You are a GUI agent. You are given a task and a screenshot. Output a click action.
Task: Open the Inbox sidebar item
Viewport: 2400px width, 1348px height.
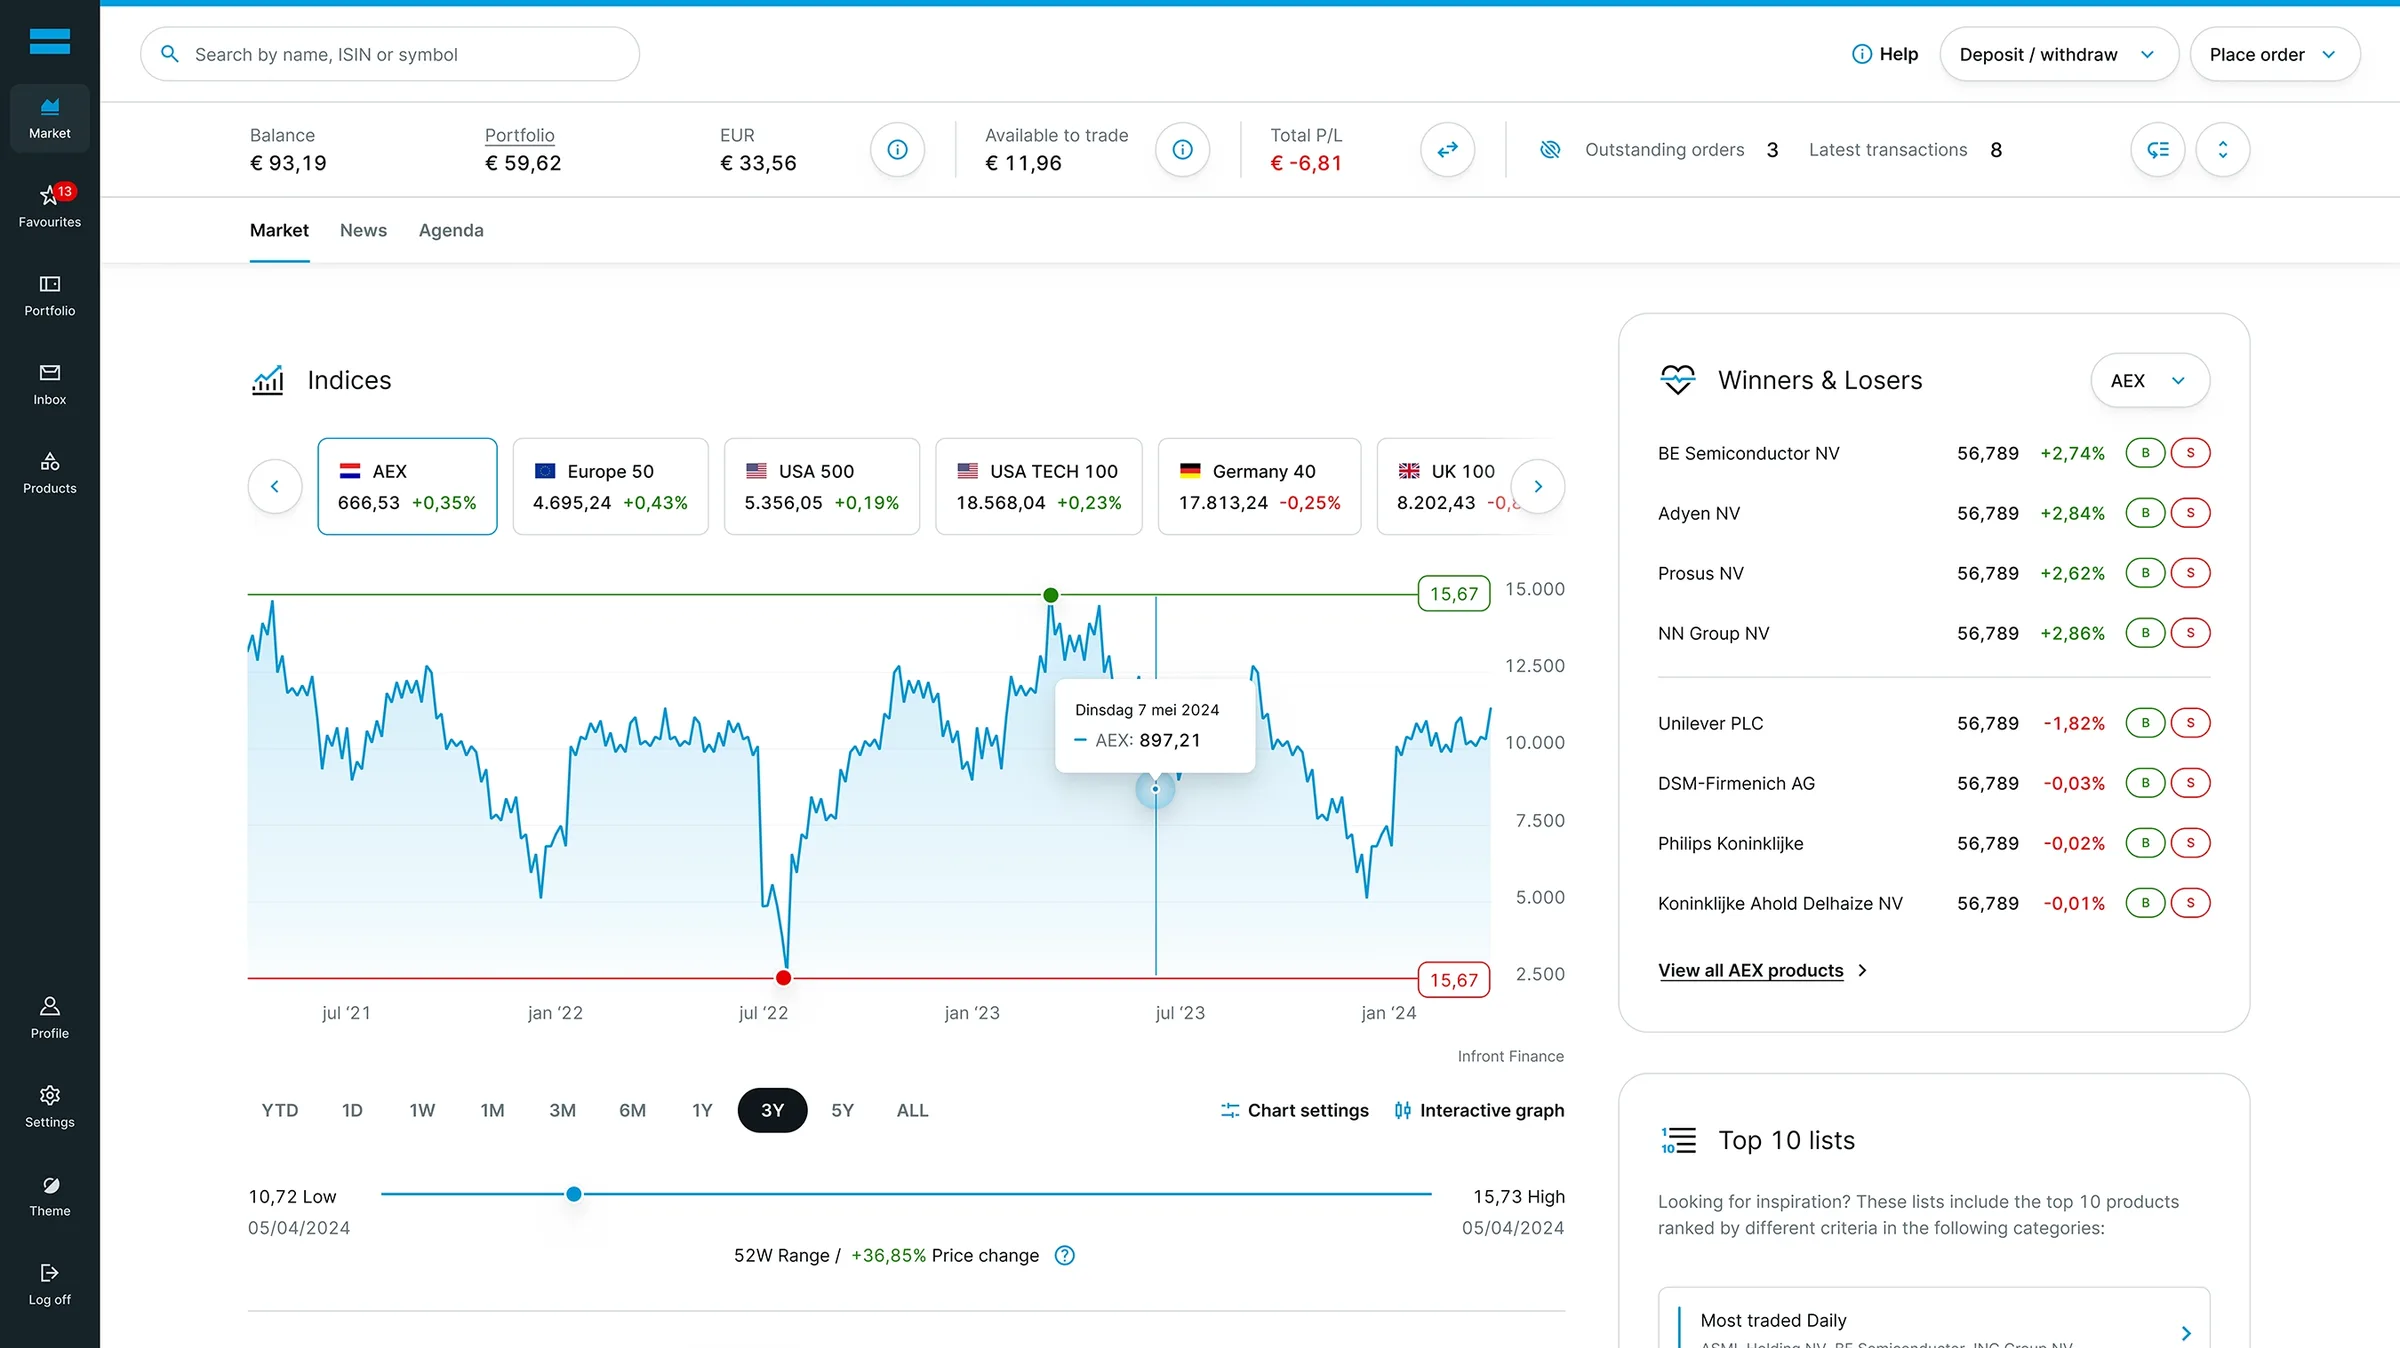pyautogui.click(x=49, y=384)
